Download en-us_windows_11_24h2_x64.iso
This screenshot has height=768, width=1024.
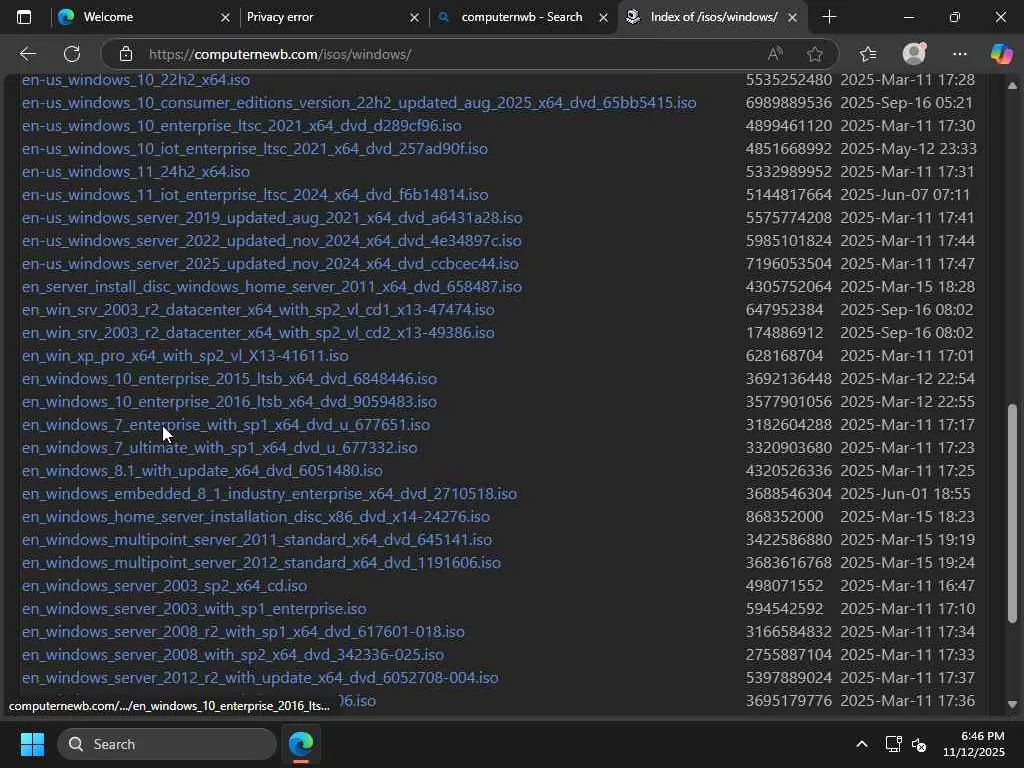136,172
